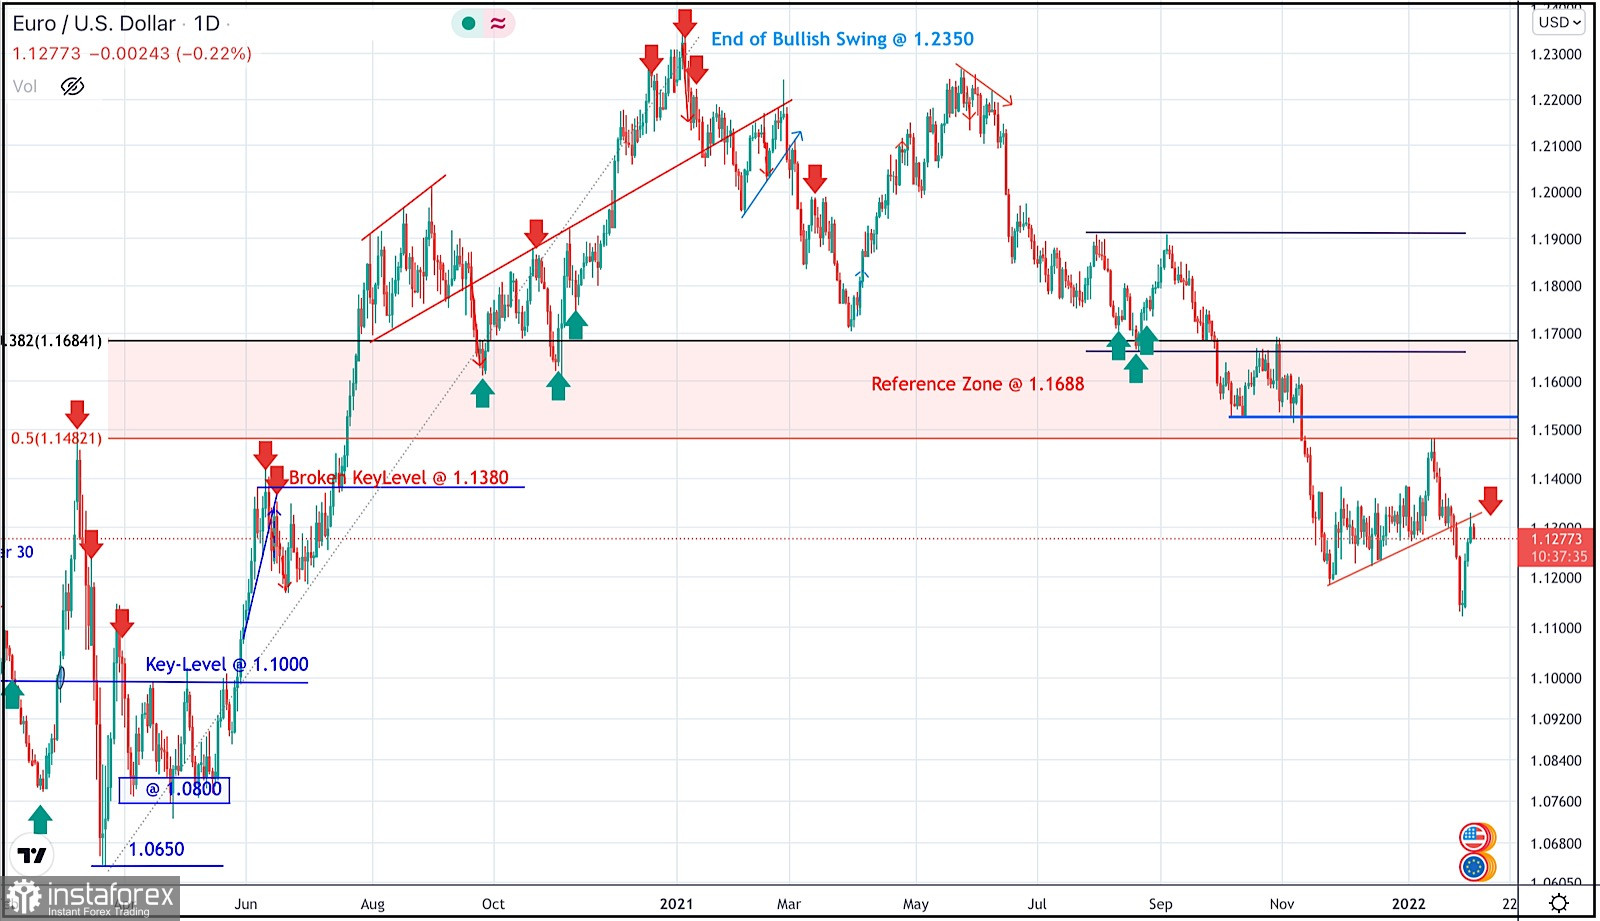This screenshot has width=1600, height=921.
Task: Click the 1.19000 price axis label
Action: click(1556, 239)
